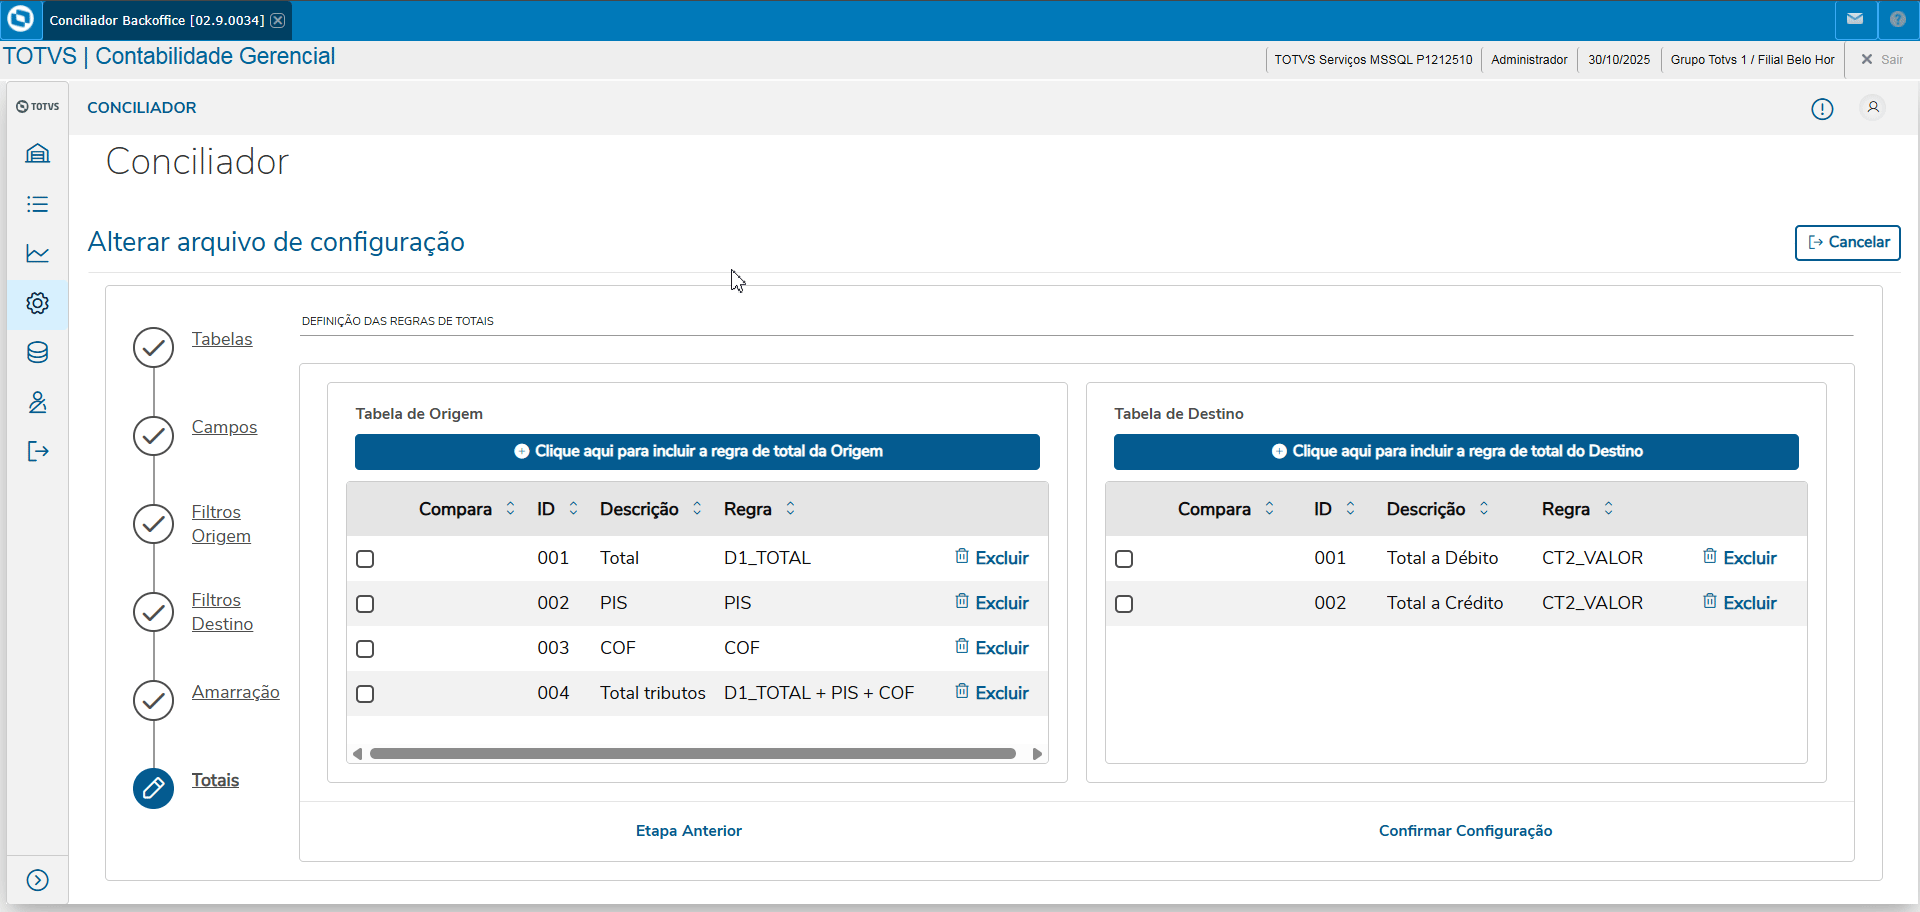Screen dimensions: 1920x912
Task: Check the Compara box for PIS row
Action: pos(365,604)
